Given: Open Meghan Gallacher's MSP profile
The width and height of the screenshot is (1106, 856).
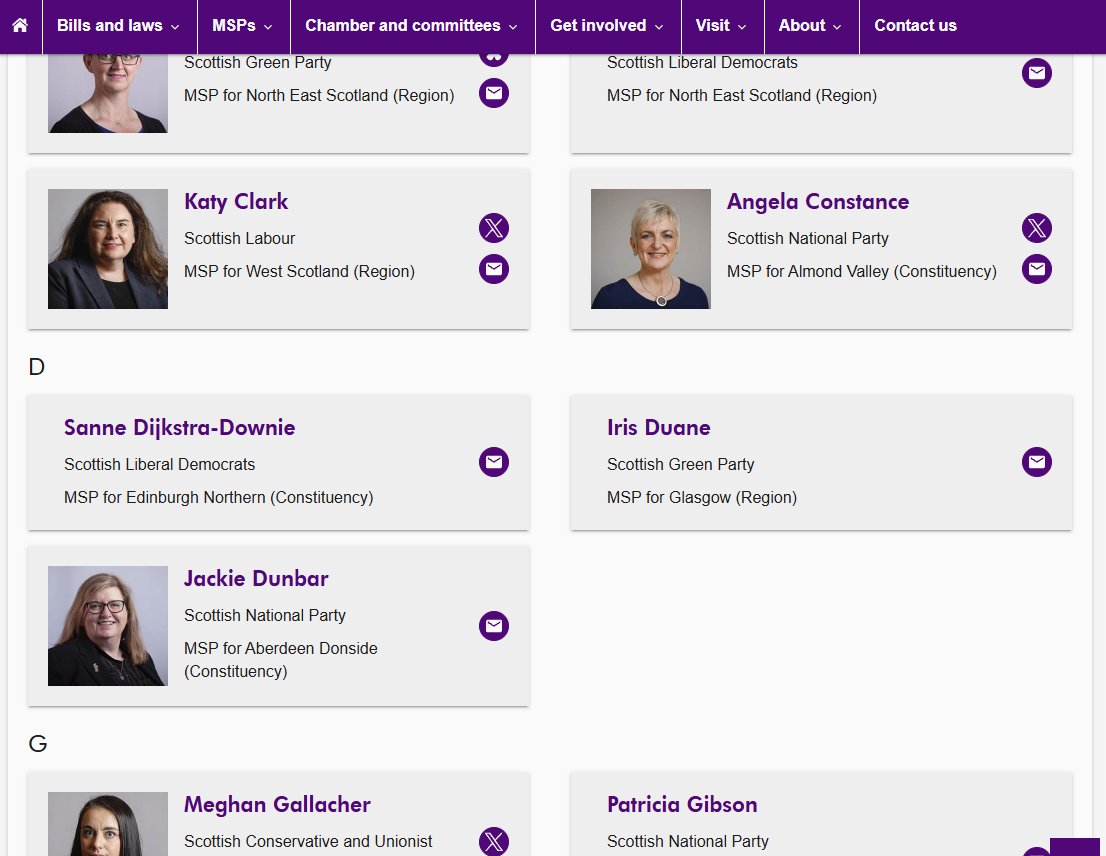Looking at the screenshot, I should [277, 805].
